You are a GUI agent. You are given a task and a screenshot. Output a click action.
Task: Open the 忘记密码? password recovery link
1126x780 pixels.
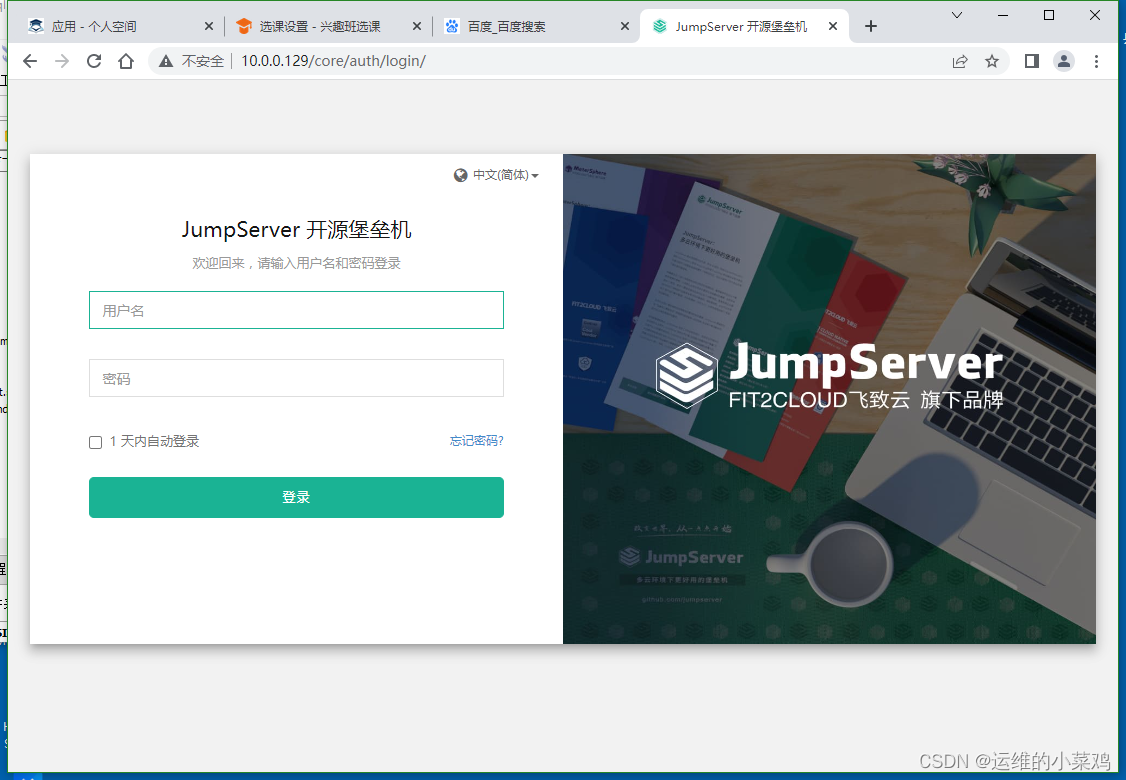click(x=477, y=441)
